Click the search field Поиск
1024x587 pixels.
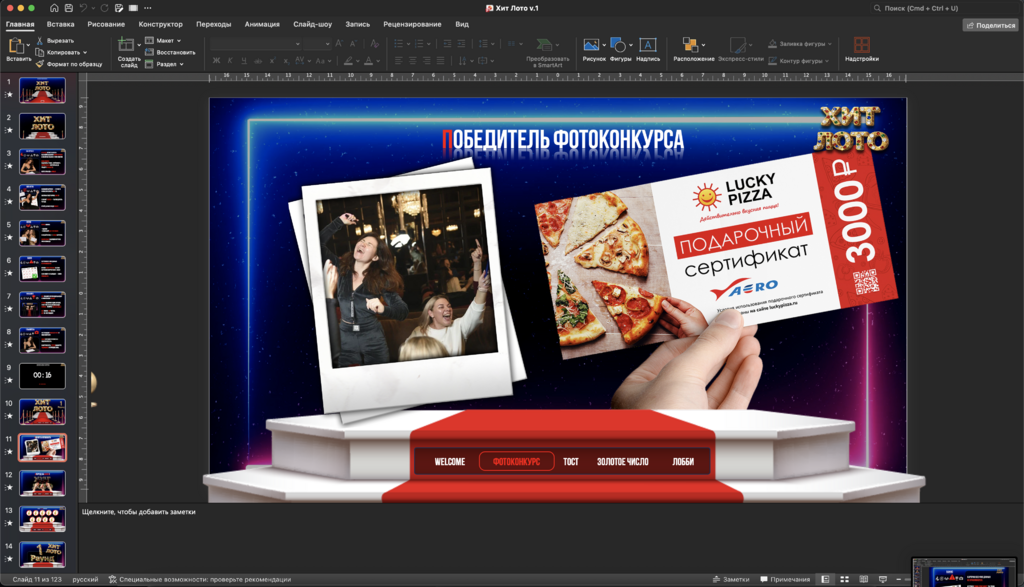(921, 8)
